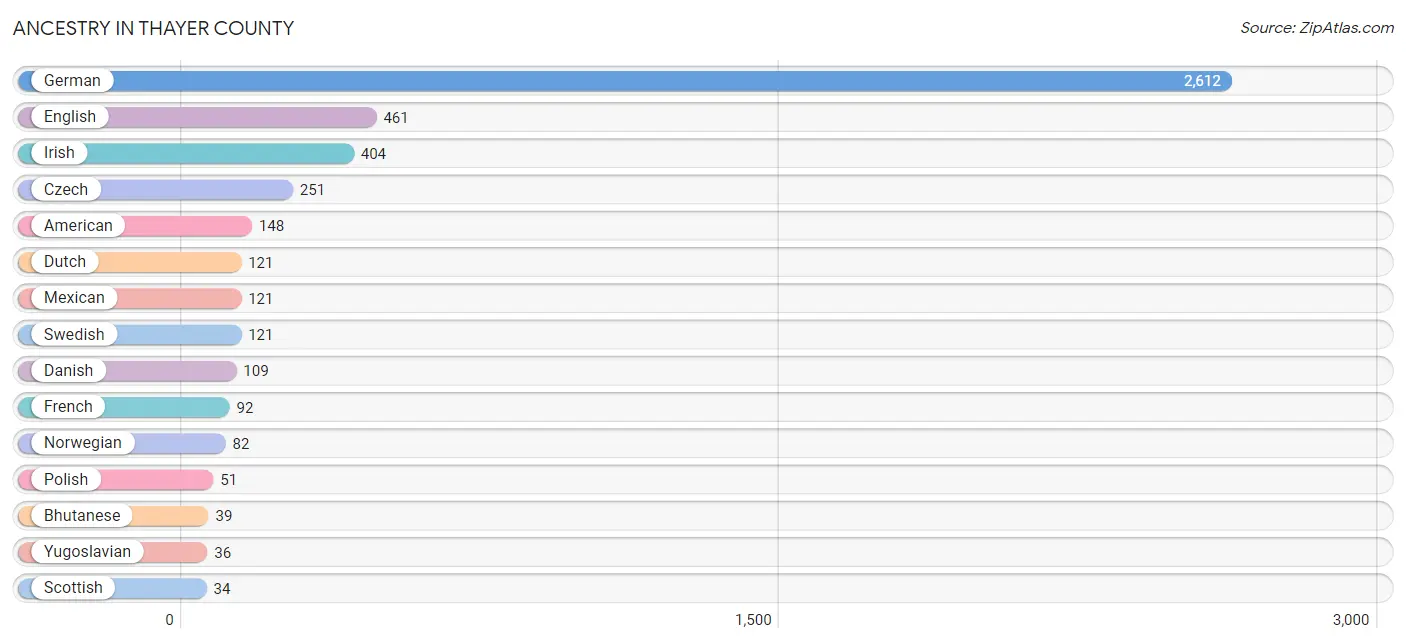Screen dimensions: 1406x644
Task: Click the German value 2,612
Action: click(x=1202, y=81)
